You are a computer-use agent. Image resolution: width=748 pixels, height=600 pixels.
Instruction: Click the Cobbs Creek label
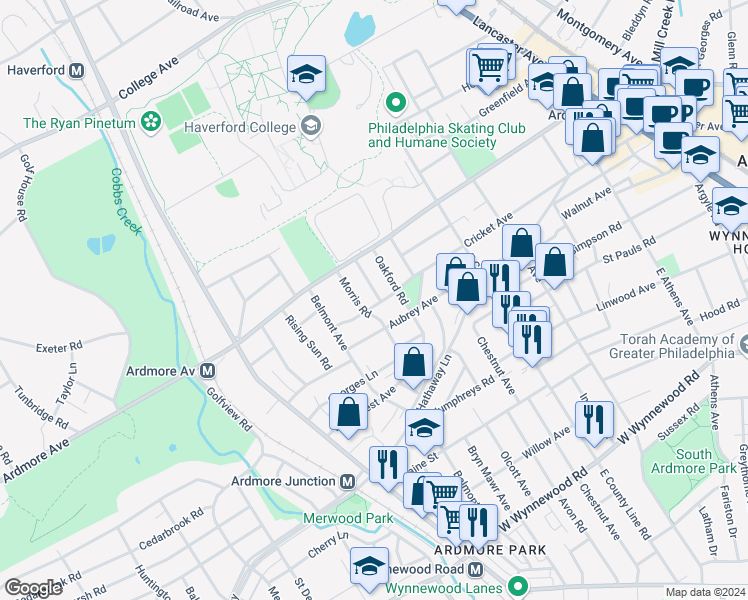click(126, 202)
